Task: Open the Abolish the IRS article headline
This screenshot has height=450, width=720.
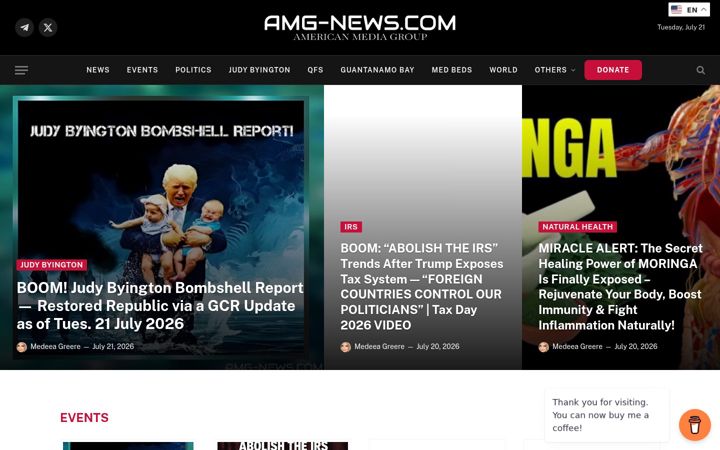Action: point(422,287)
